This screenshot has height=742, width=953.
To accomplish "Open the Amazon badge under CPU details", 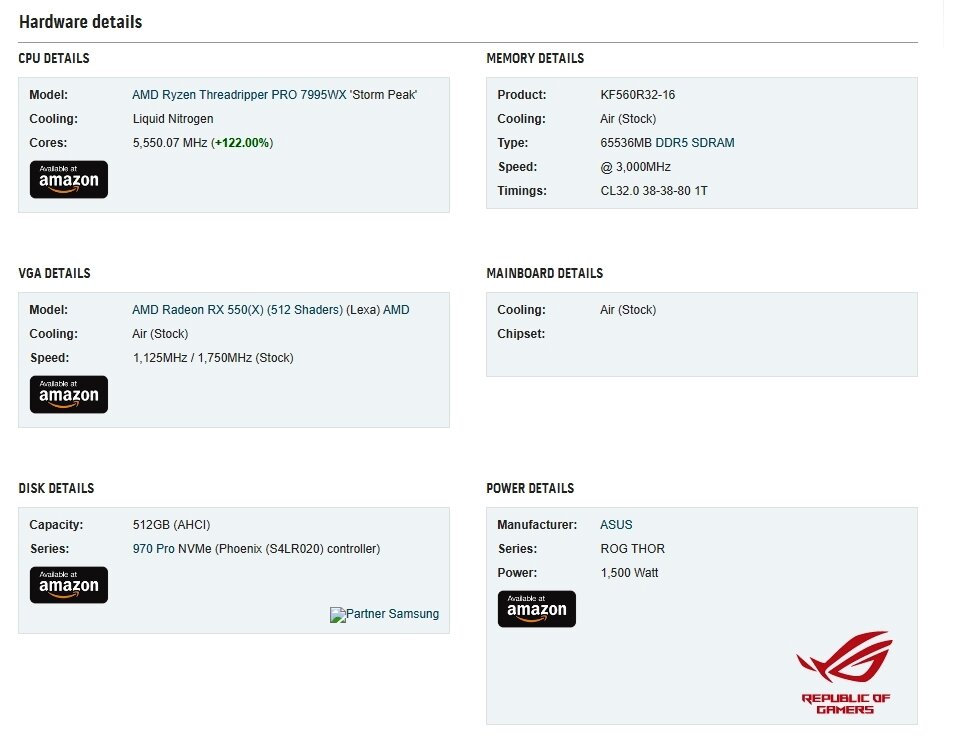I will [69, 179].
